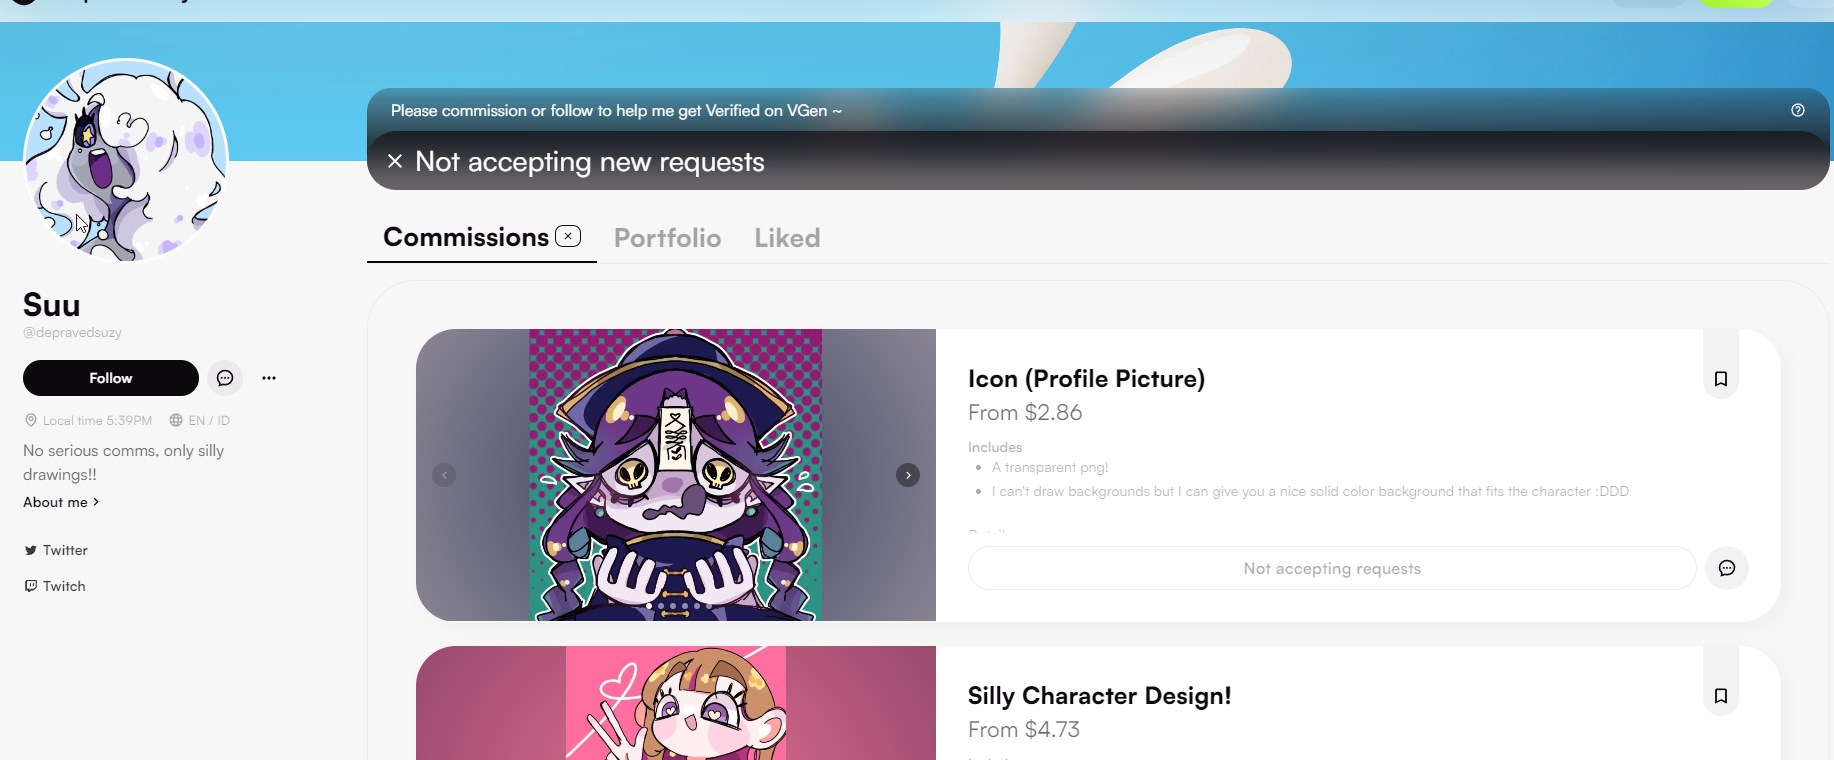Open the message chat icon beside Follow

[x=225, y=378]
